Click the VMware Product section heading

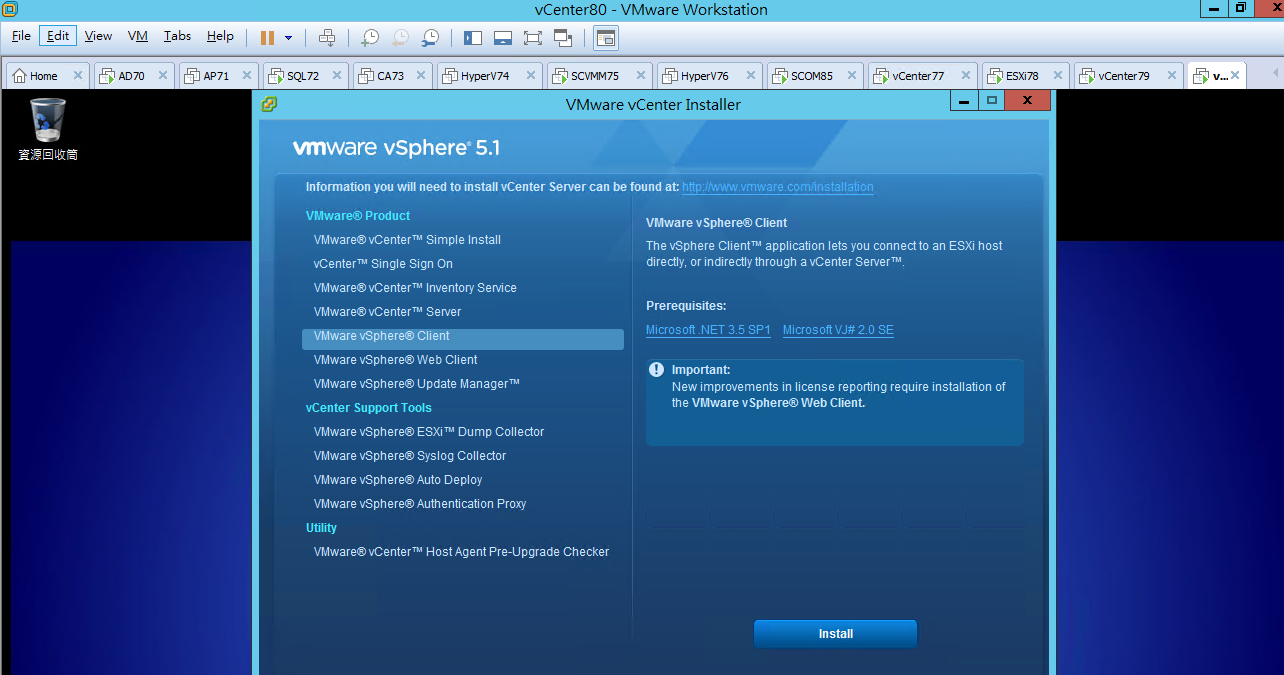[x=358, y=216]
